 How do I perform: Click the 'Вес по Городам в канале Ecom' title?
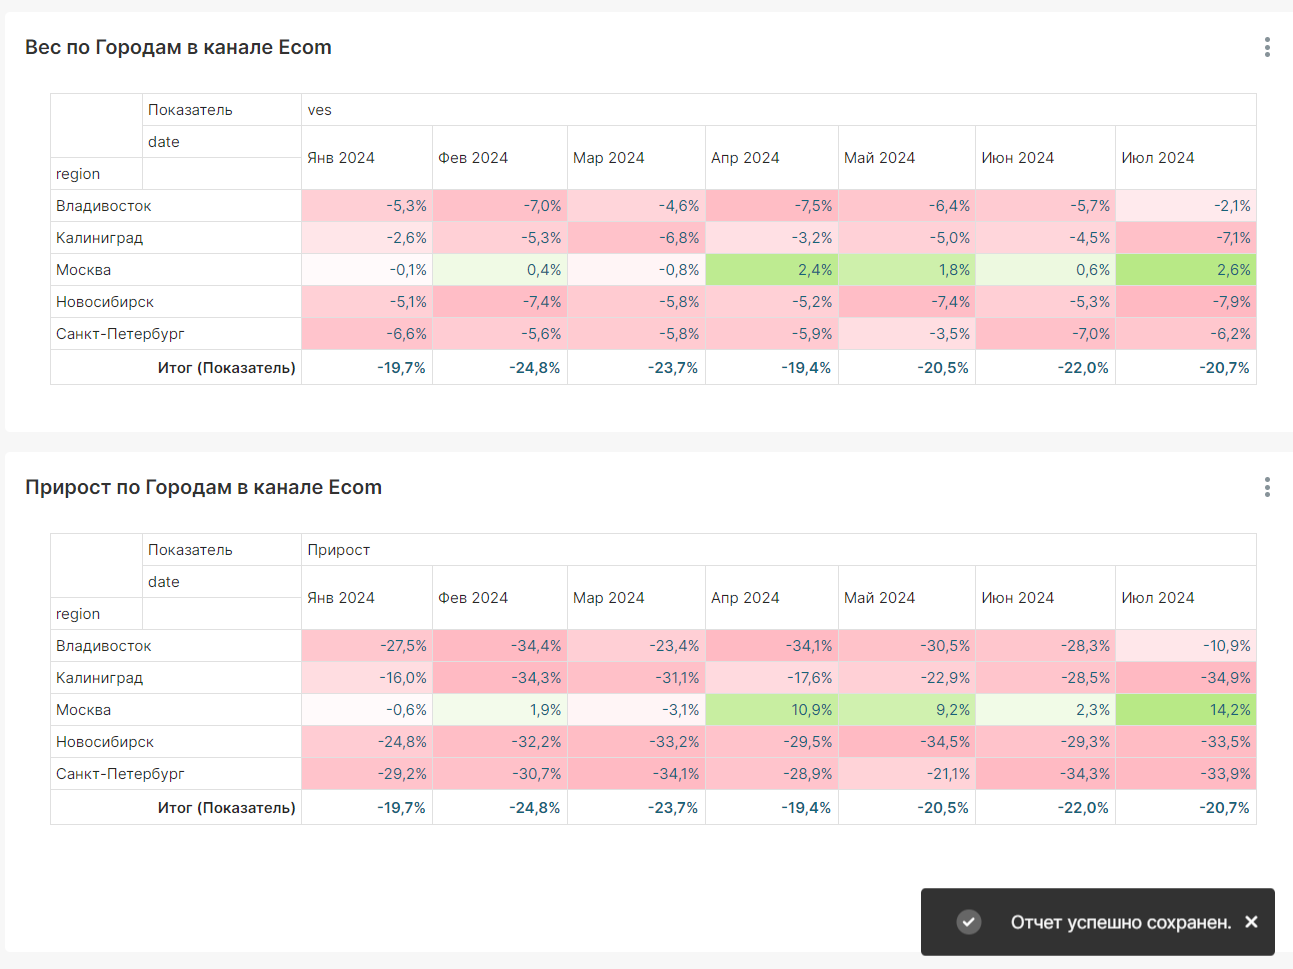(x=178, y=47)
